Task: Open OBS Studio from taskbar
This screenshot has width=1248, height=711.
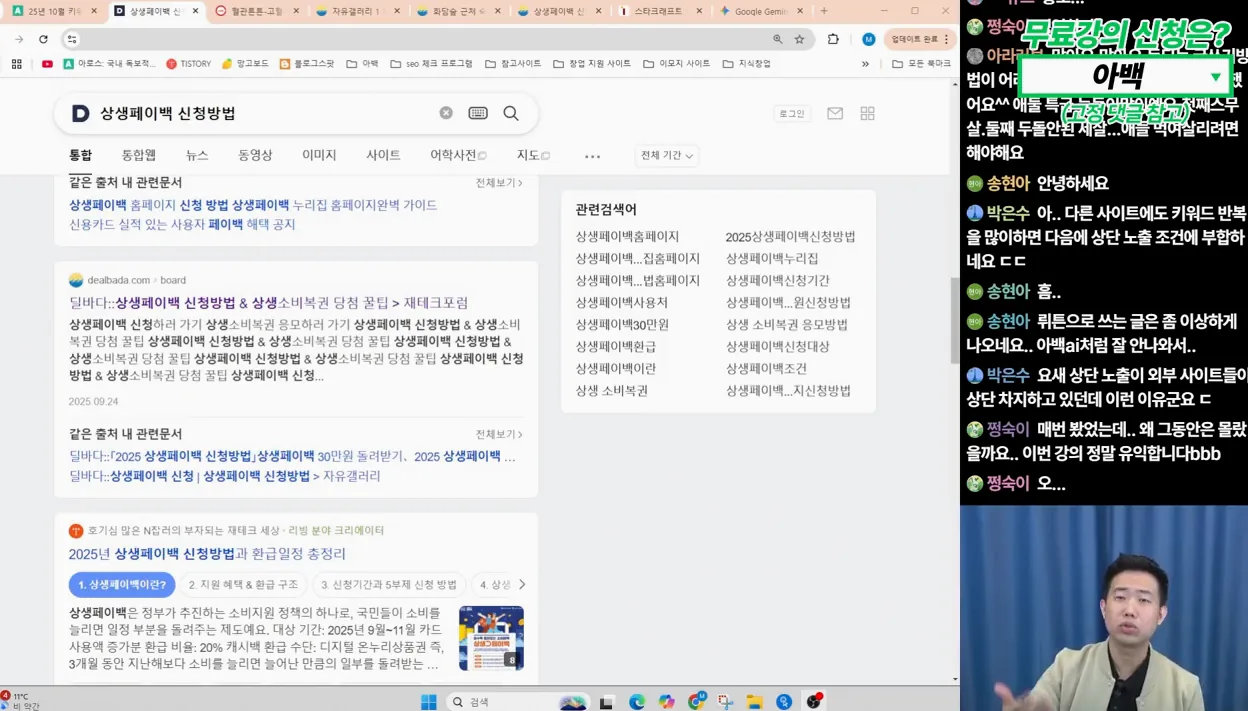Action: (814, 702)
